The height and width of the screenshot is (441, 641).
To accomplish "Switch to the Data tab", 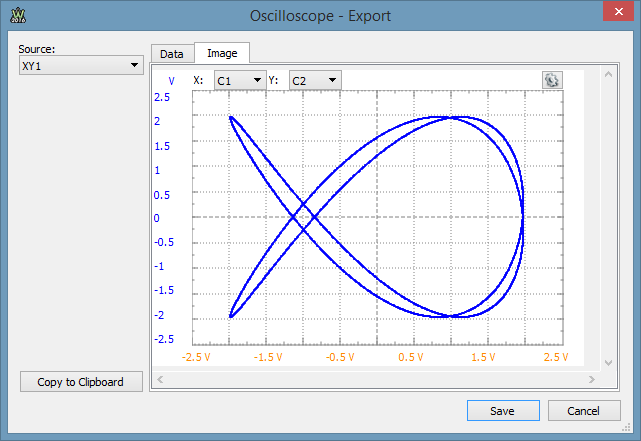I will (x=172, y=54).
